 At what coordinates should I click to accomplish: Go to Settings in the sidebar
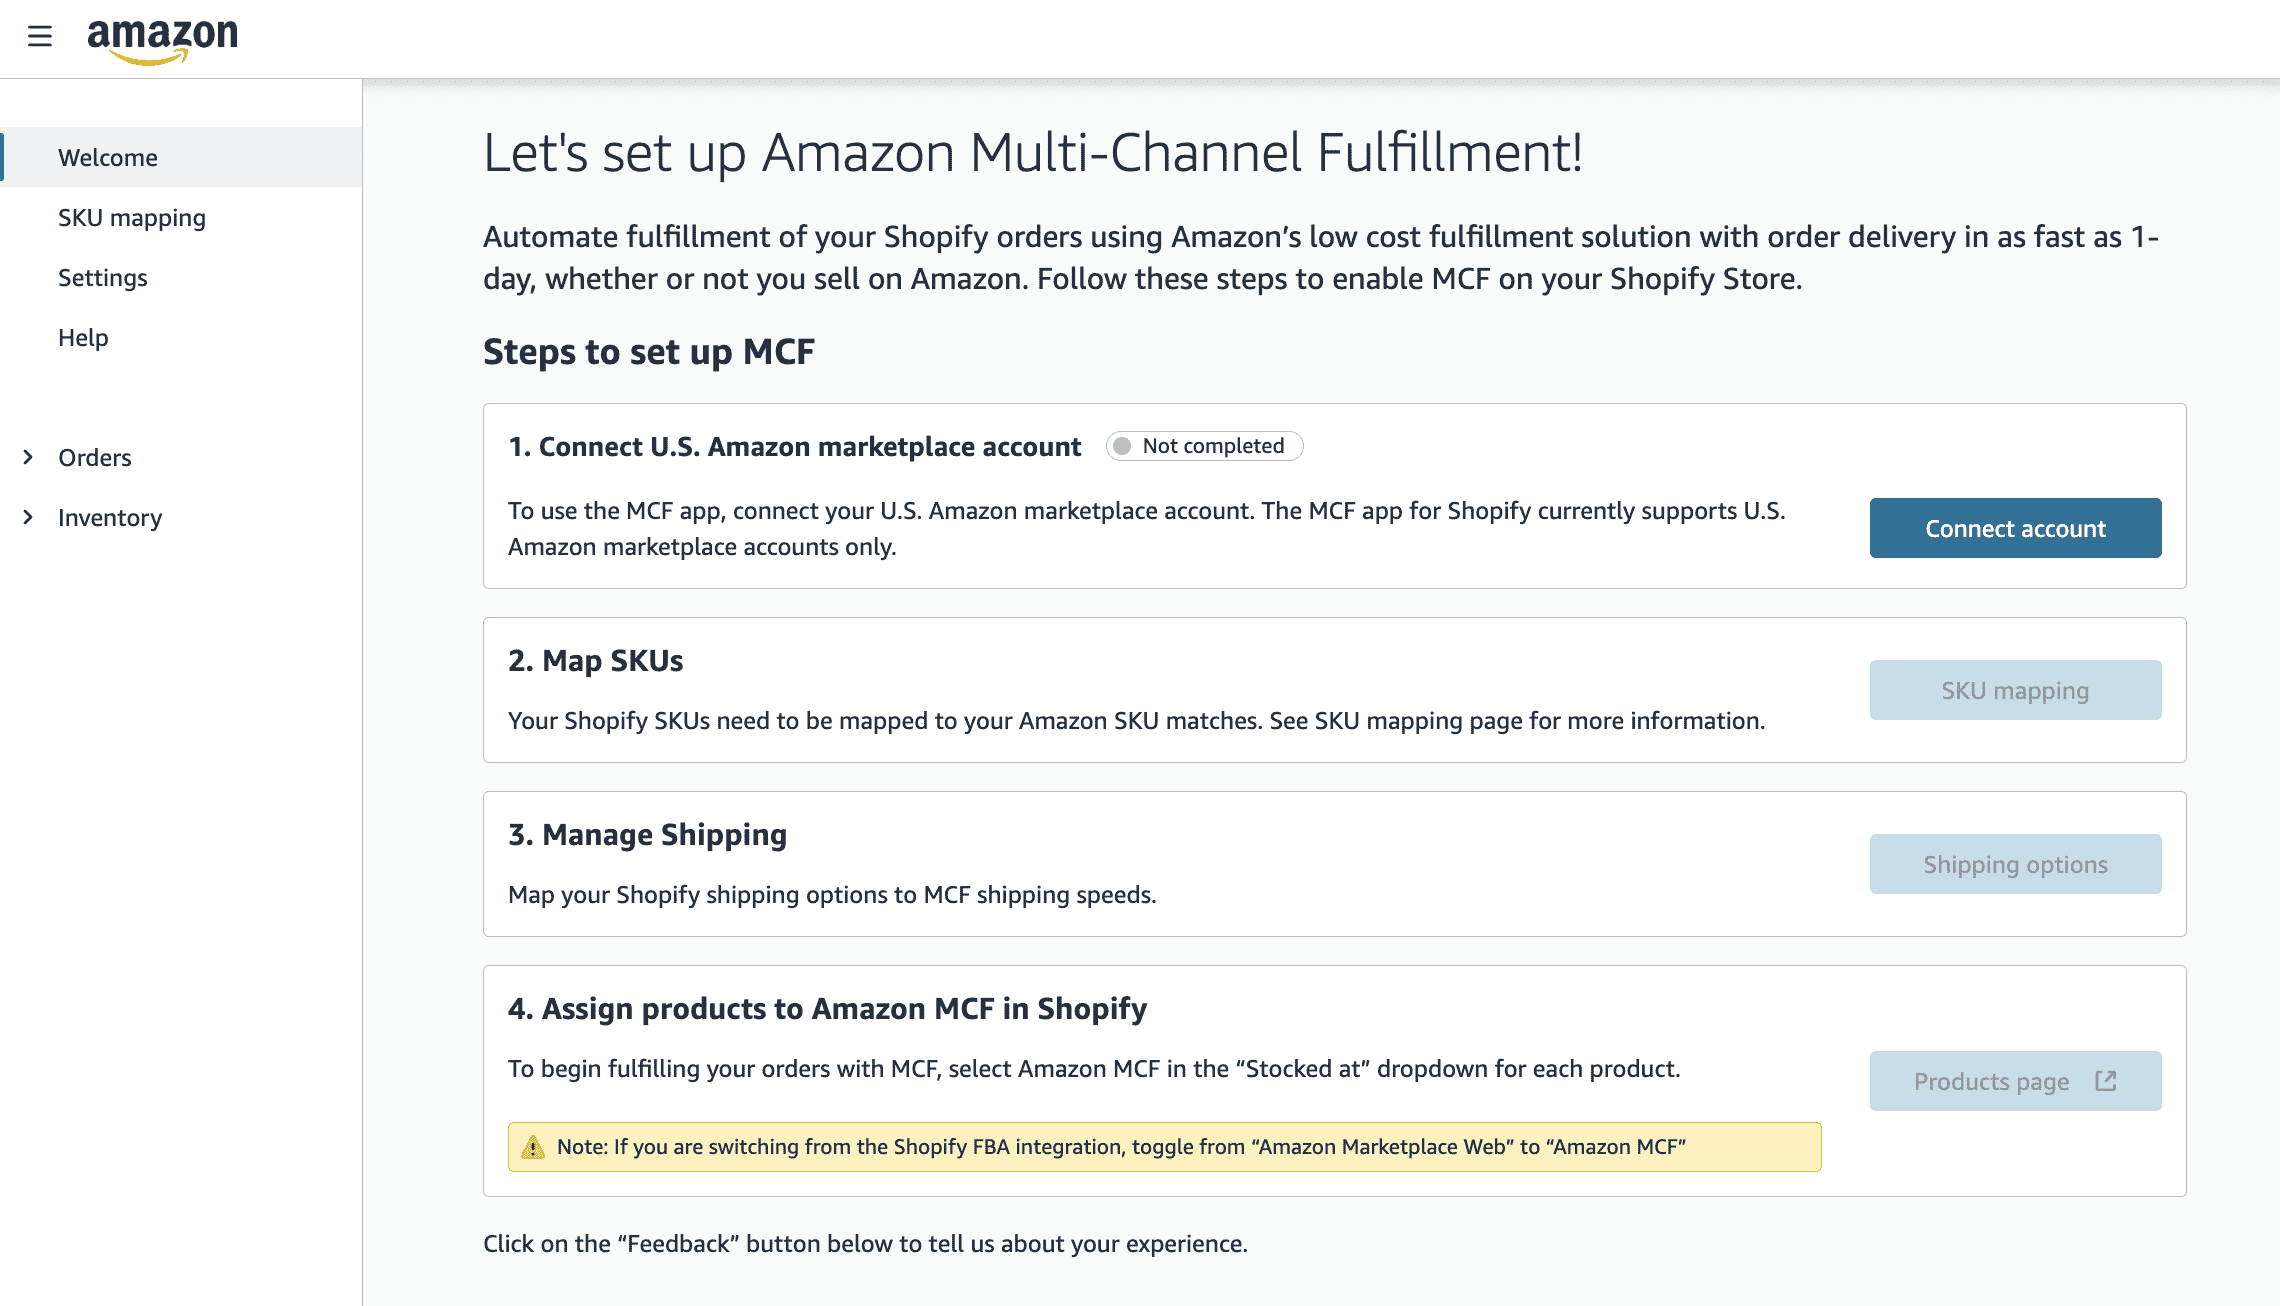(103, 277)
